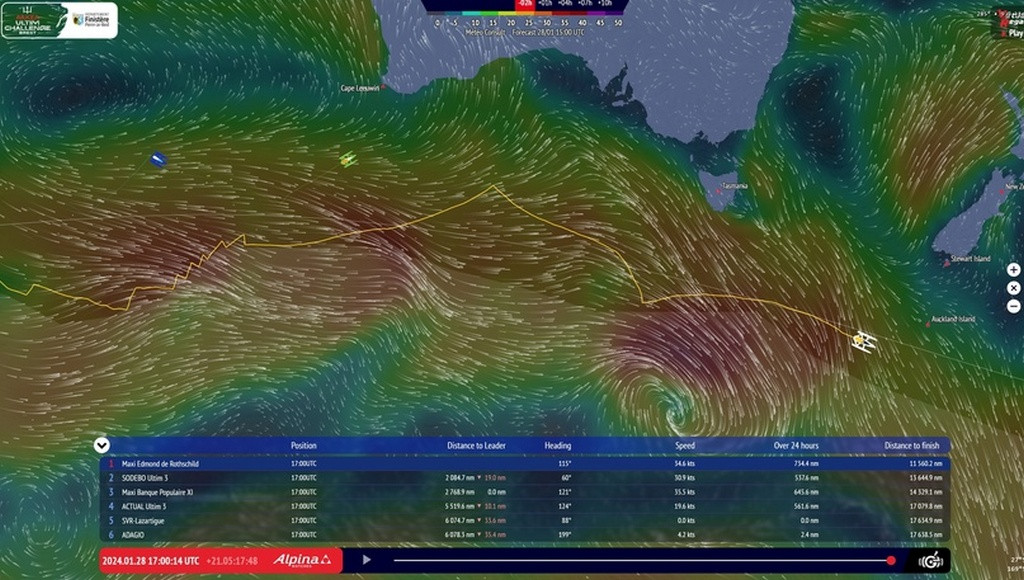
Task: Play the race timeline animation
Action: tap(366, 560)
